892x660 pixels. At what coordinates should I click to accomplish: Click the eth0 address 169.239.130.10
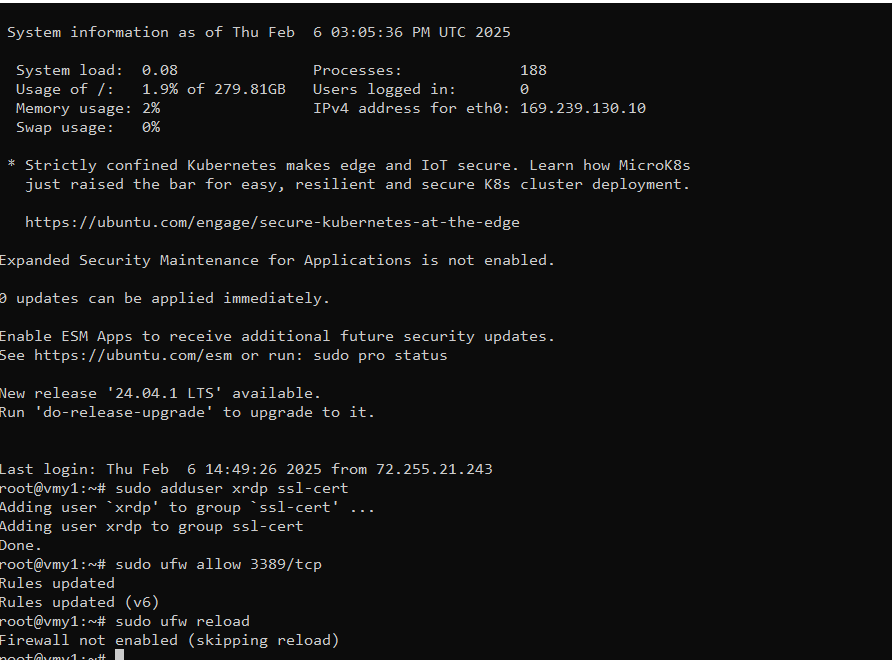pyautogui.click(x=583, y=108)
